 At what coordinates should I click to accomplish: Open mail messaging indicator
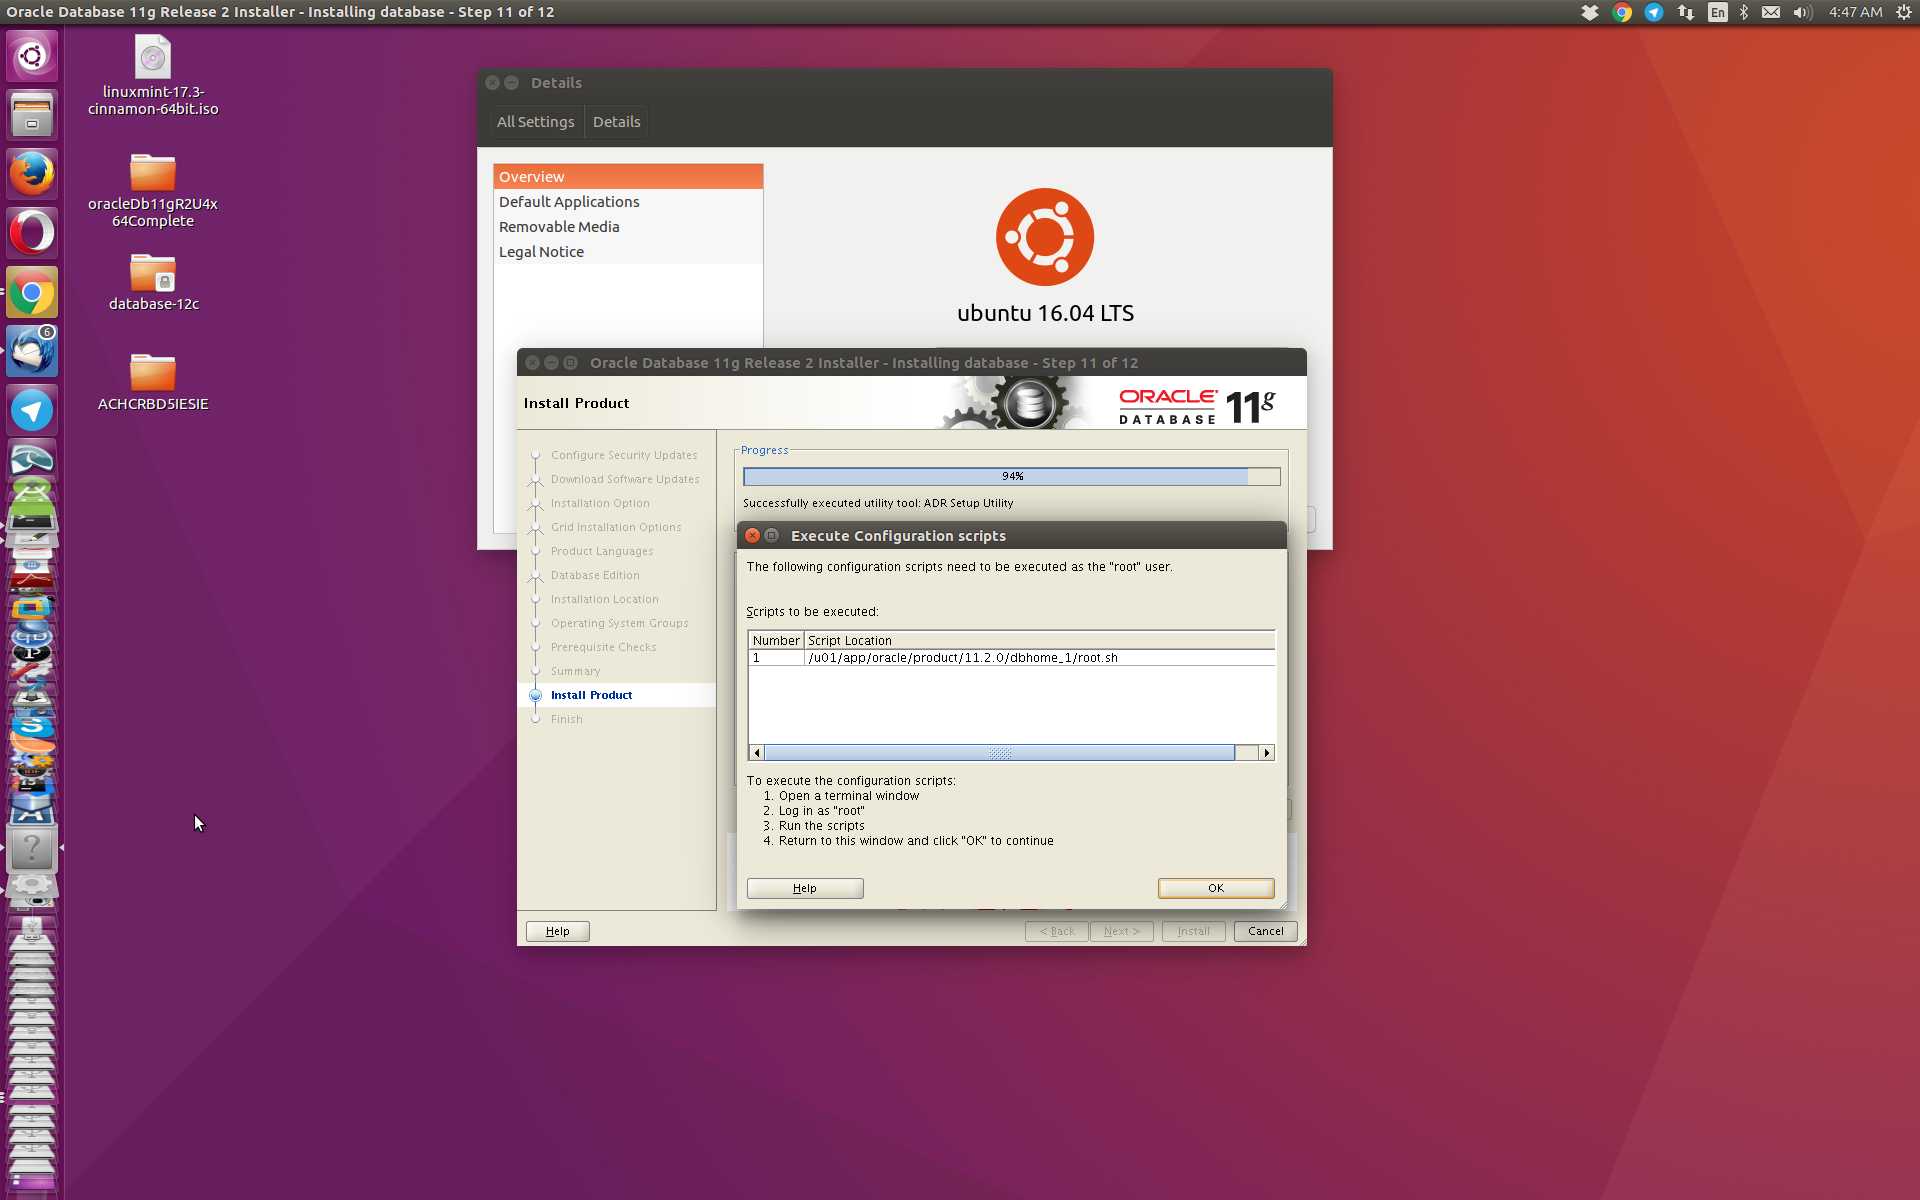(1771, 12)
